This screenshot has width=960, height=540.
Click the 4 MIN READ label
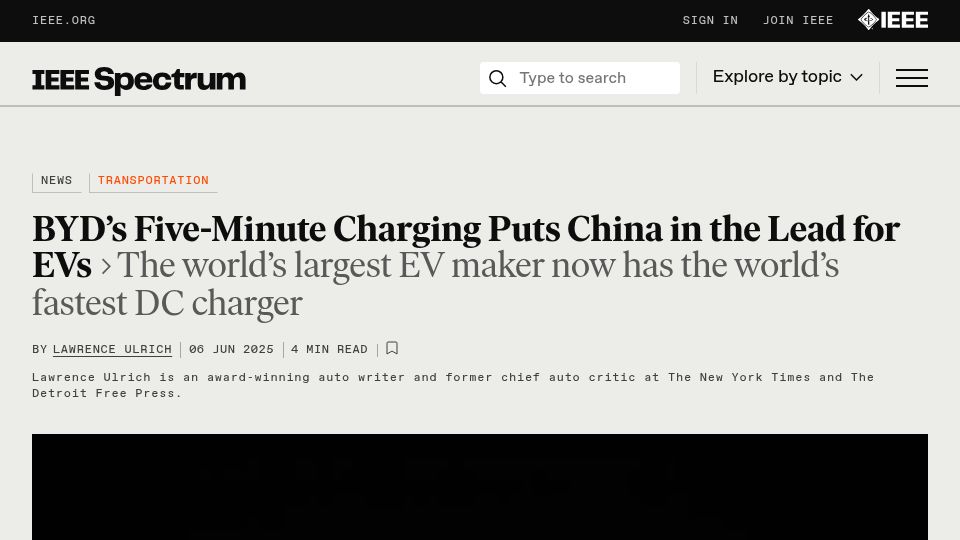[x=329, y=350]
